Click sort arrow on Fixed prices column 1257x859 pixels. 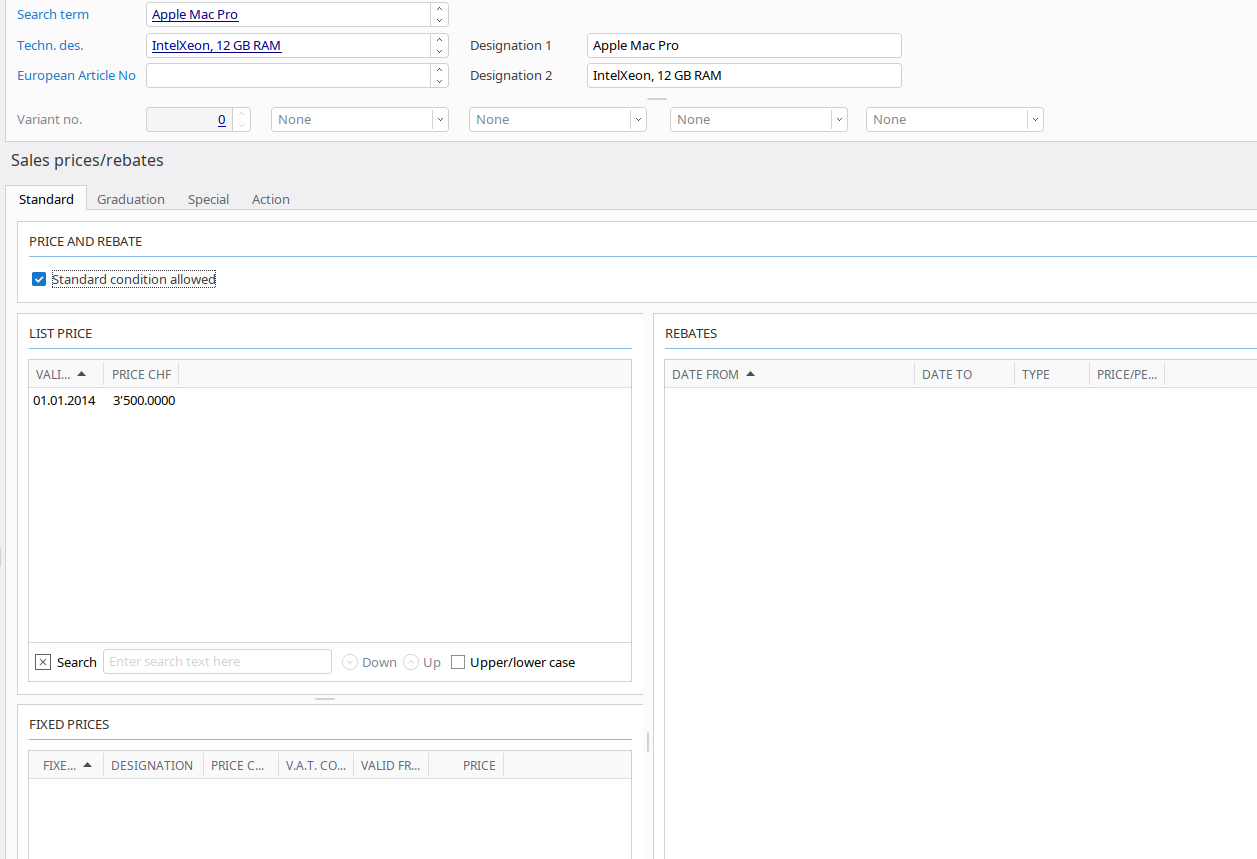[88, 765]
